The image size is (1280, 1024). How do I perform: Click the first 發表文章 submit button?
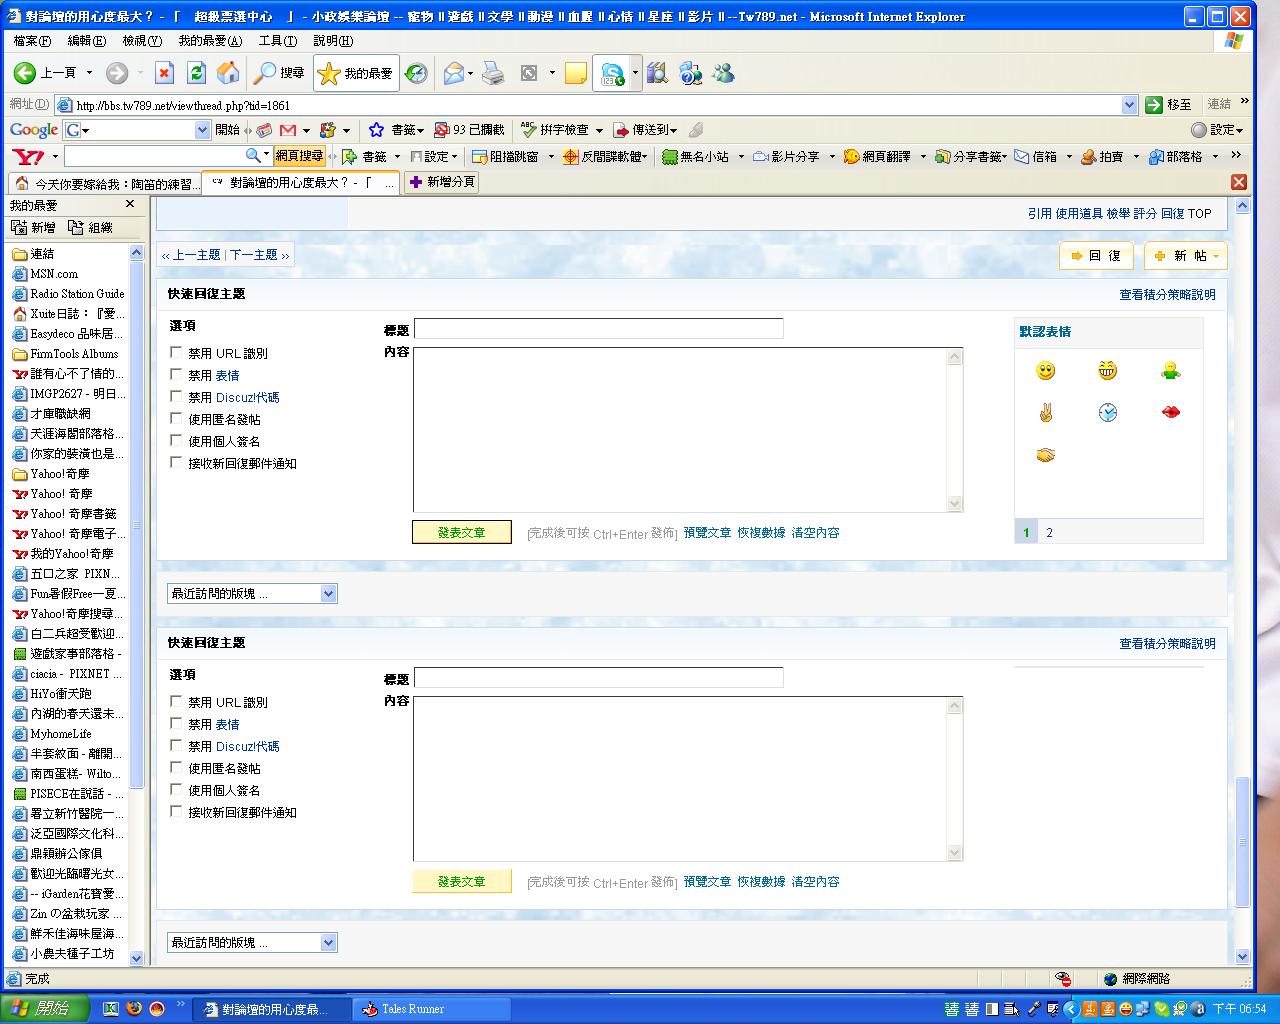click(461, 533)
